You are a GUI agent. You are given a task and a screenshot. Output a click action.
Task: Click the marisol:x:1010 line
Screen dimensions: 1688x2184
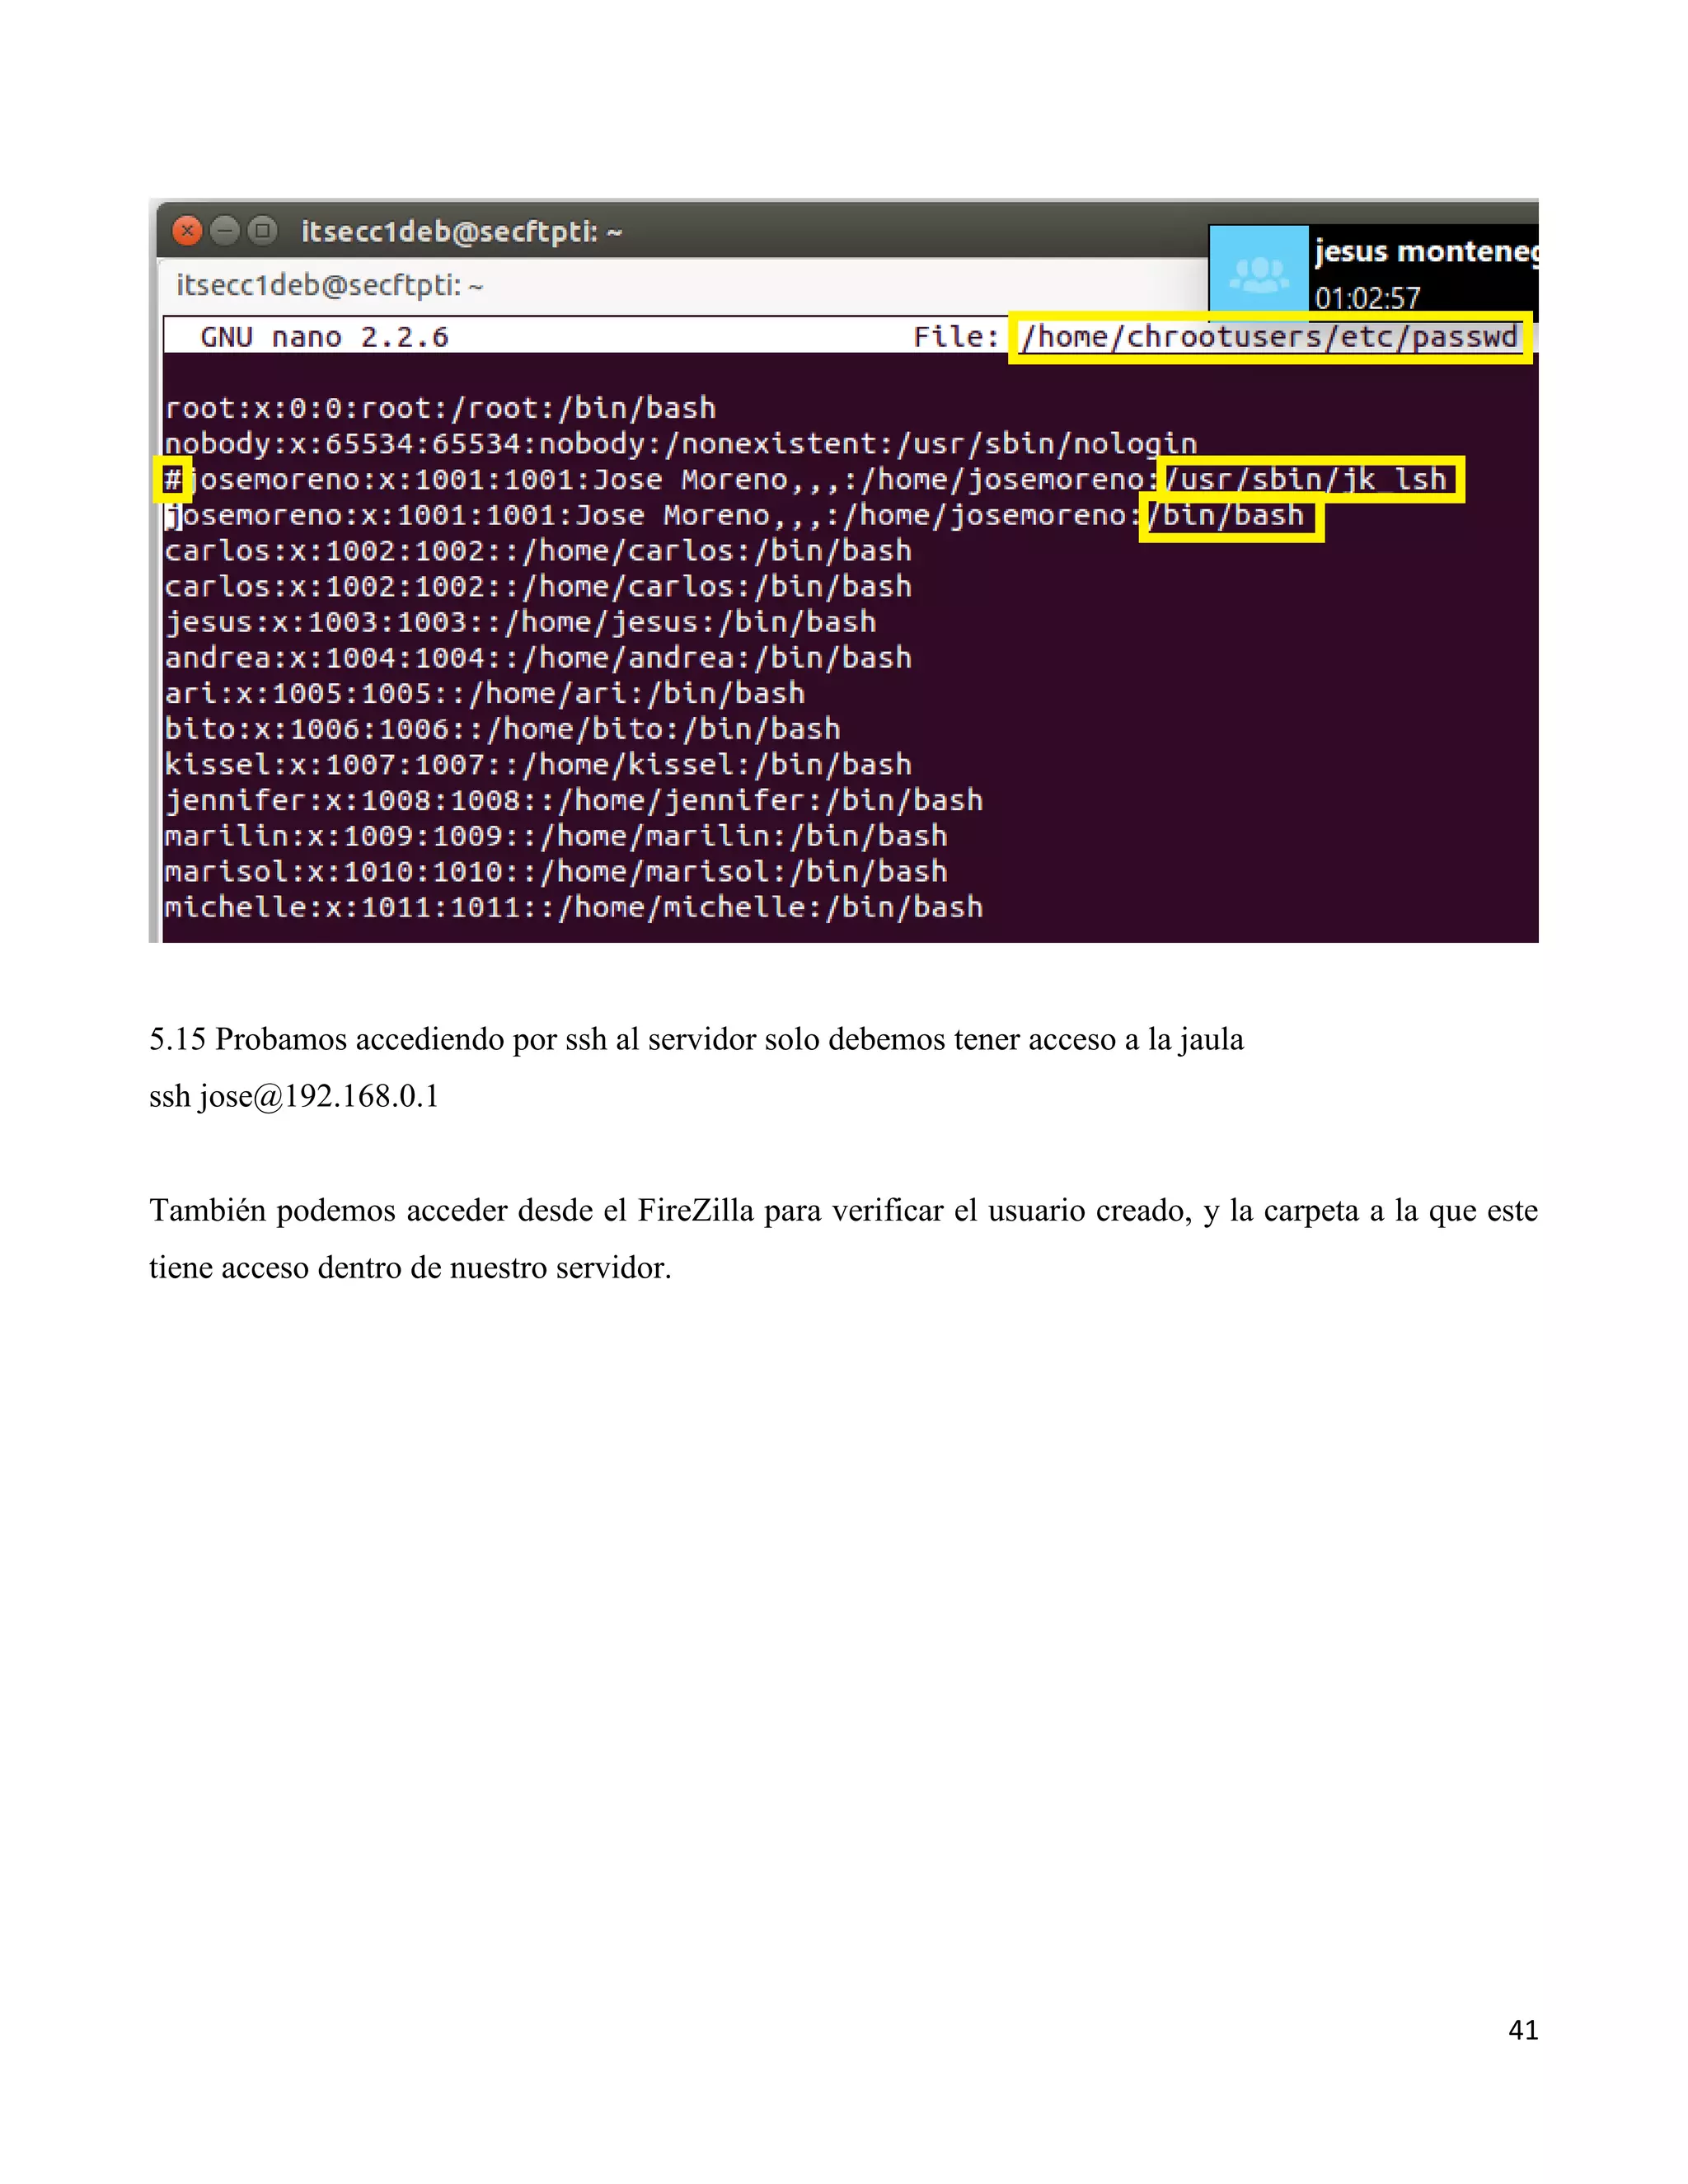[556, 871]
